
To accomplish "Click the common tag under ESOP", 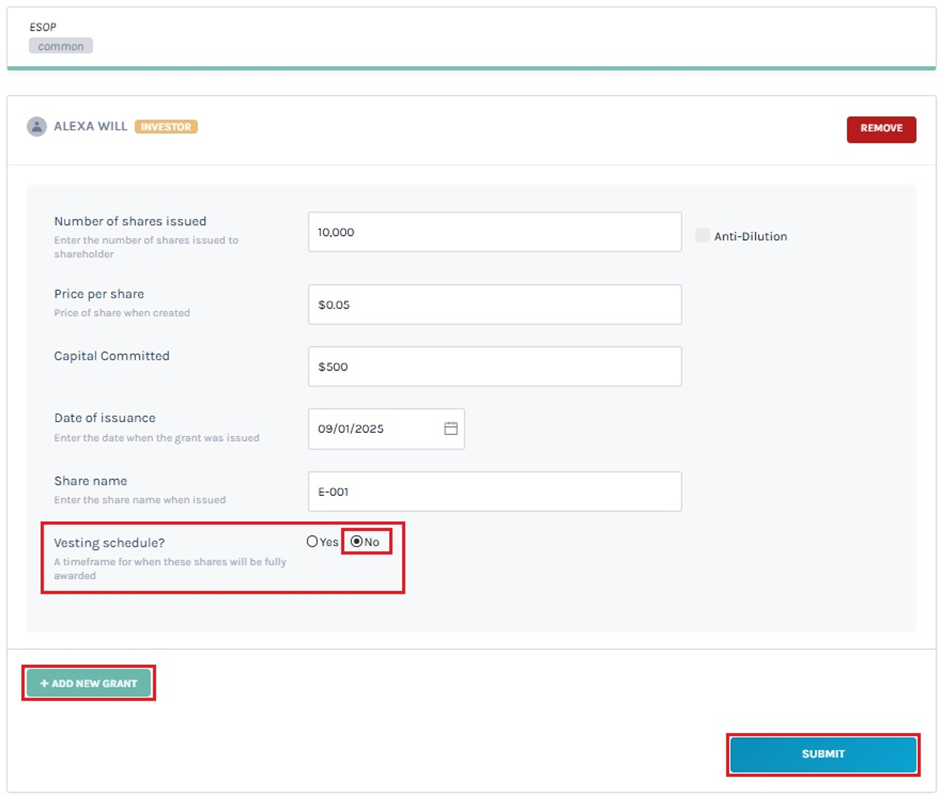I will pos(61,46).
